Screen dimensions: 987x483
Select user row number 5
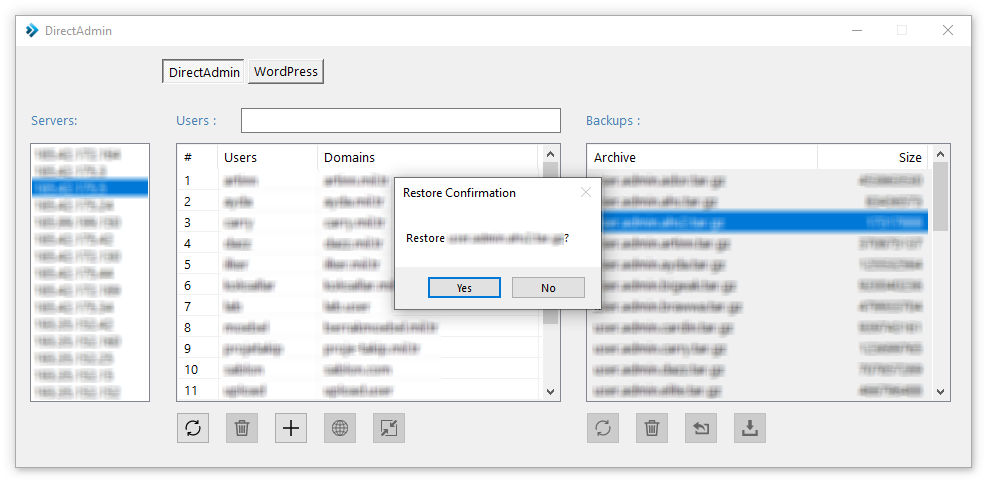(359, 264)
